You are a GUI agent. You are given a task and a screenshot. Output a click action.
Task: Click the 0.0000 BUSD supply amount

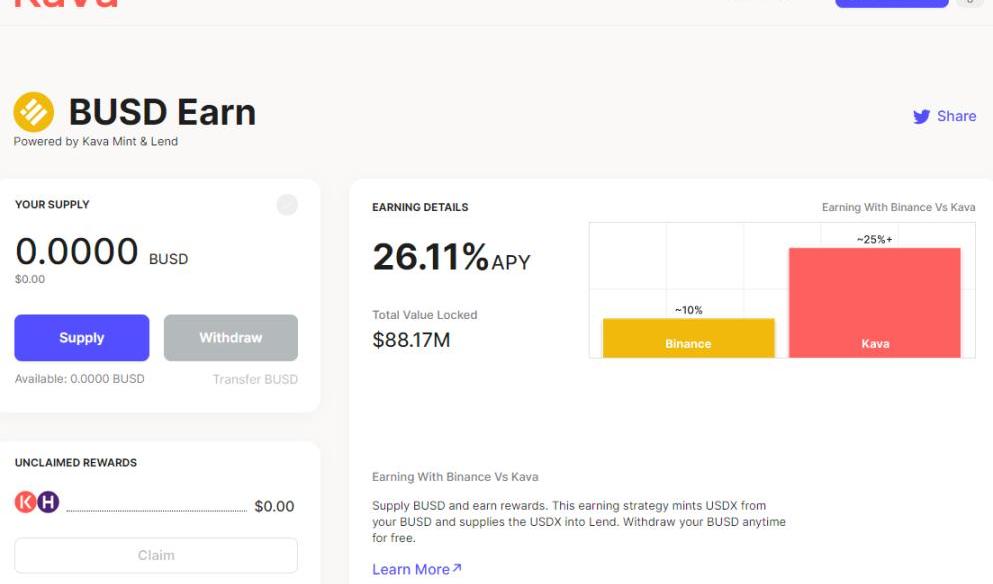(x=78, y=252)
